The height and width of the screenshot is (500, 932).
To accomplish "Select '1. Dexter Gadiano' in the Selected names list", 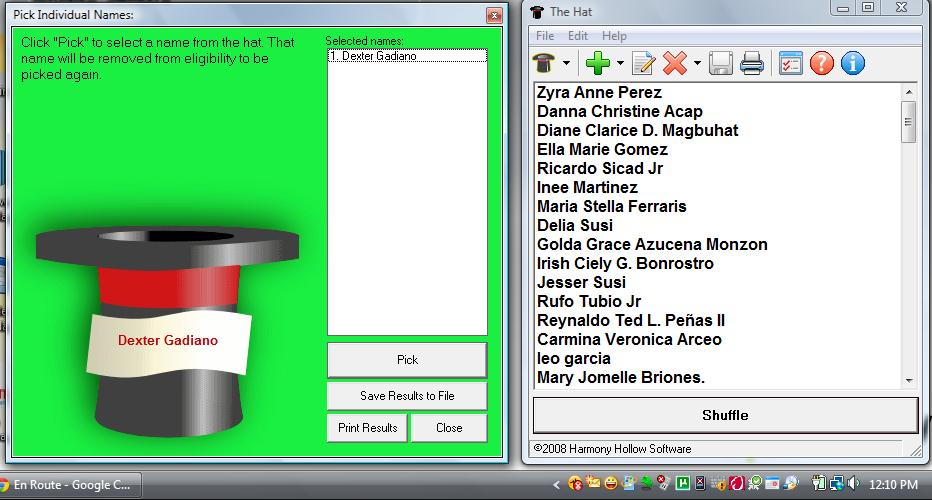I will (x=407, y=56).
